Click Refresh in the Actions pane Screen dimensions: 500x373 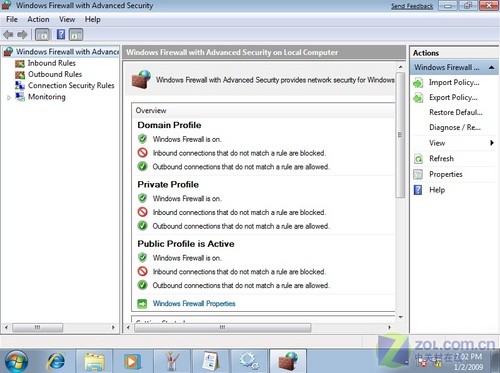click(x=441, y=159)
